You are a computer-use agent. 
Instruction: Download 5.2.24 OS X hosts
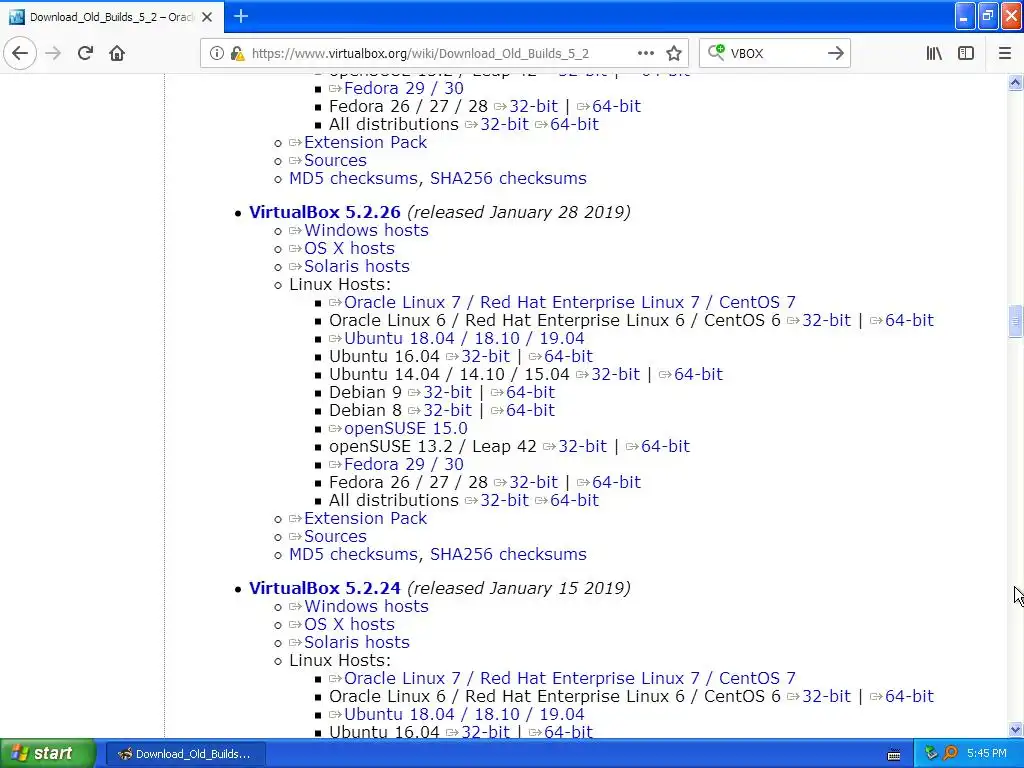tap(349, 624)
